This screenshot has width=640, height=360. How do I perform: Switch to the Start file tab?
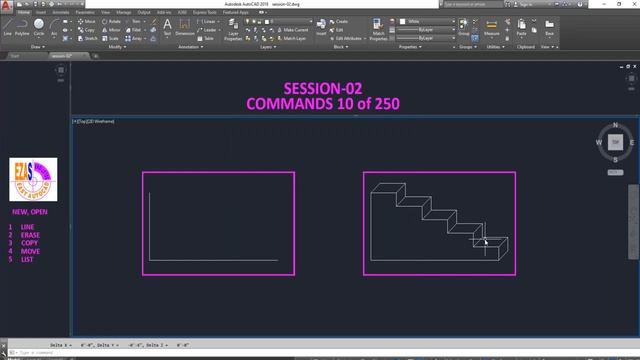pos(15,56)
